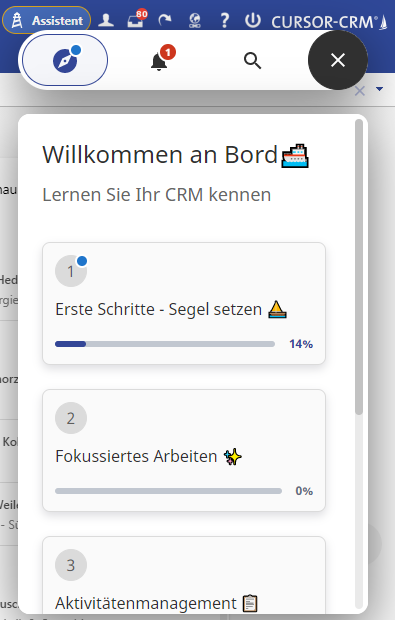Screen dimensions: 395x620
Task: Open the help question mark icon
Action: pyautogui.click(x=224, y=20)
